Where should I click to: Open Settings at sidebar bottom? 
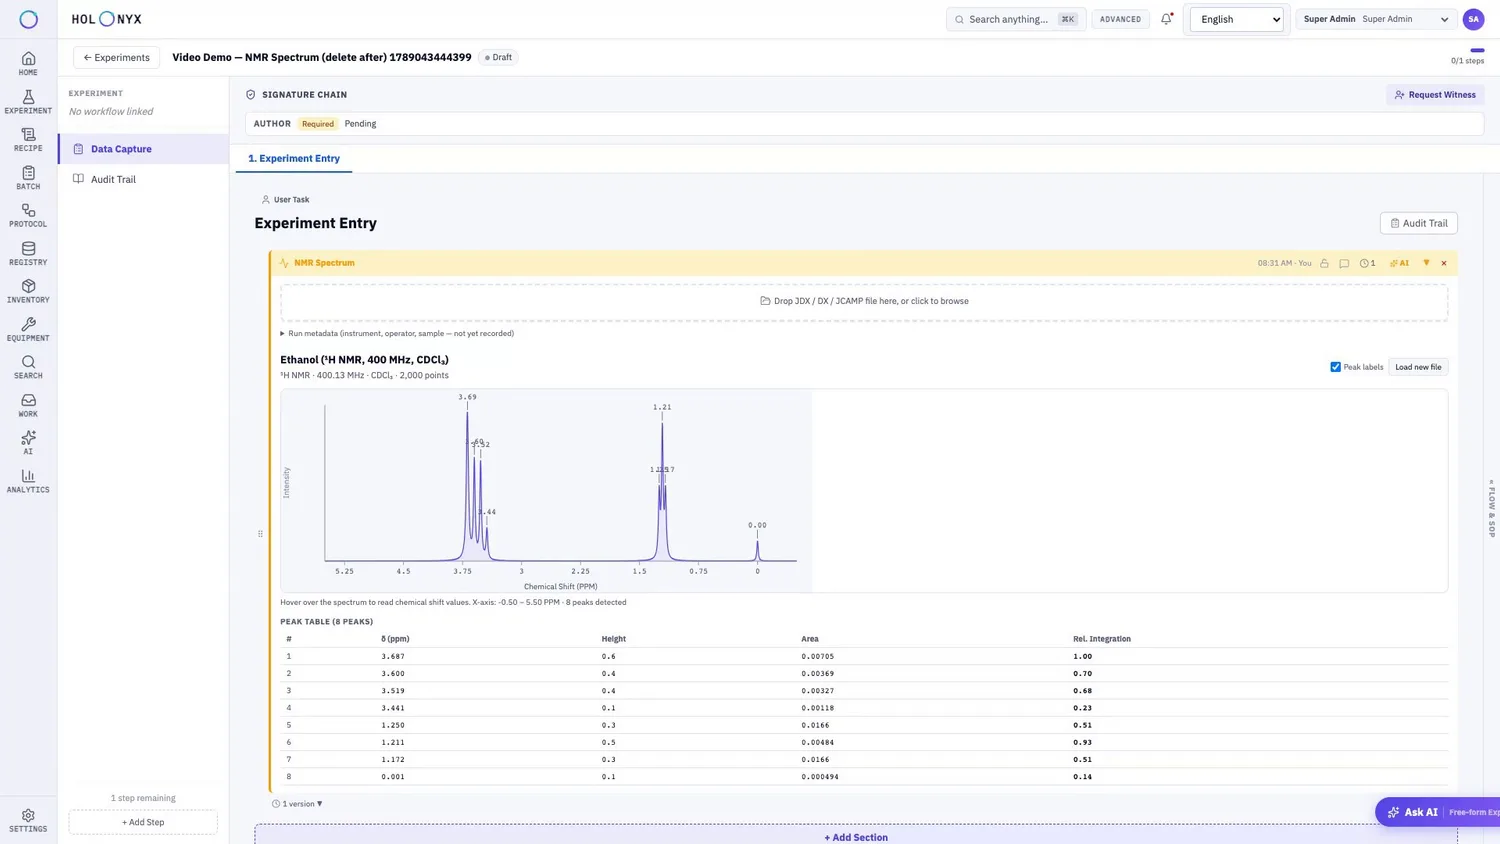point(28,821)
